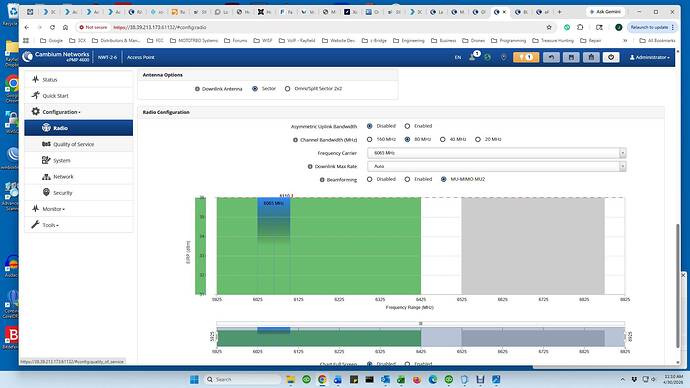Select Sector downlink antenna option
The width and height of the screenshot is (690, 388).
pos(255,88)
